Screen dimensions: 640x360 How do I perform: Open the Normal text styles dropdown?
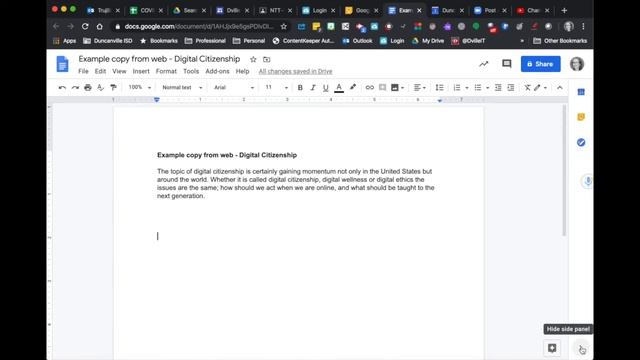(x=182, y=87)
